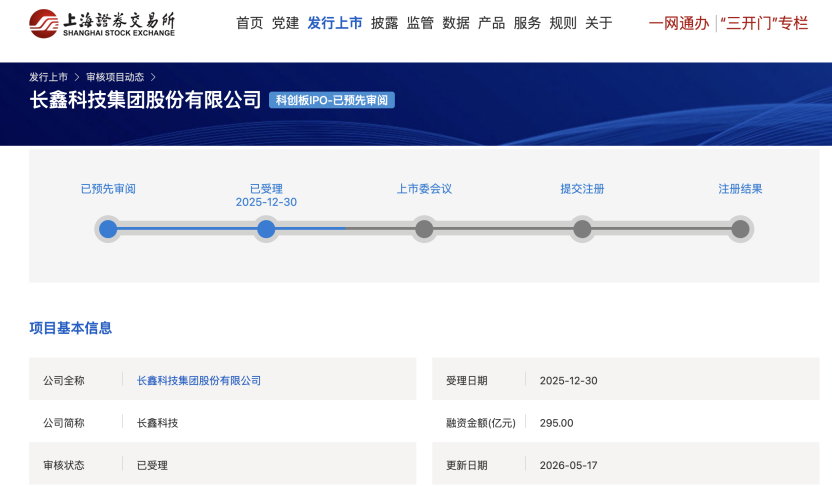The image size is (832, 486).
Task: Open the 监管 menu item
Action: pyautogui.click(x=420, y=23)
